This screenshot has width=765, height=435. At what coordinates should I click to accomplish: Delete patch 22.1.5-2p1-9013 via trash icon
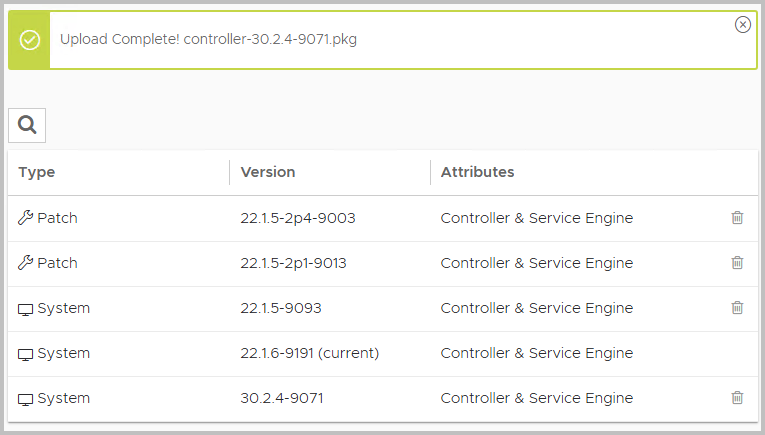tap(737, 262)
